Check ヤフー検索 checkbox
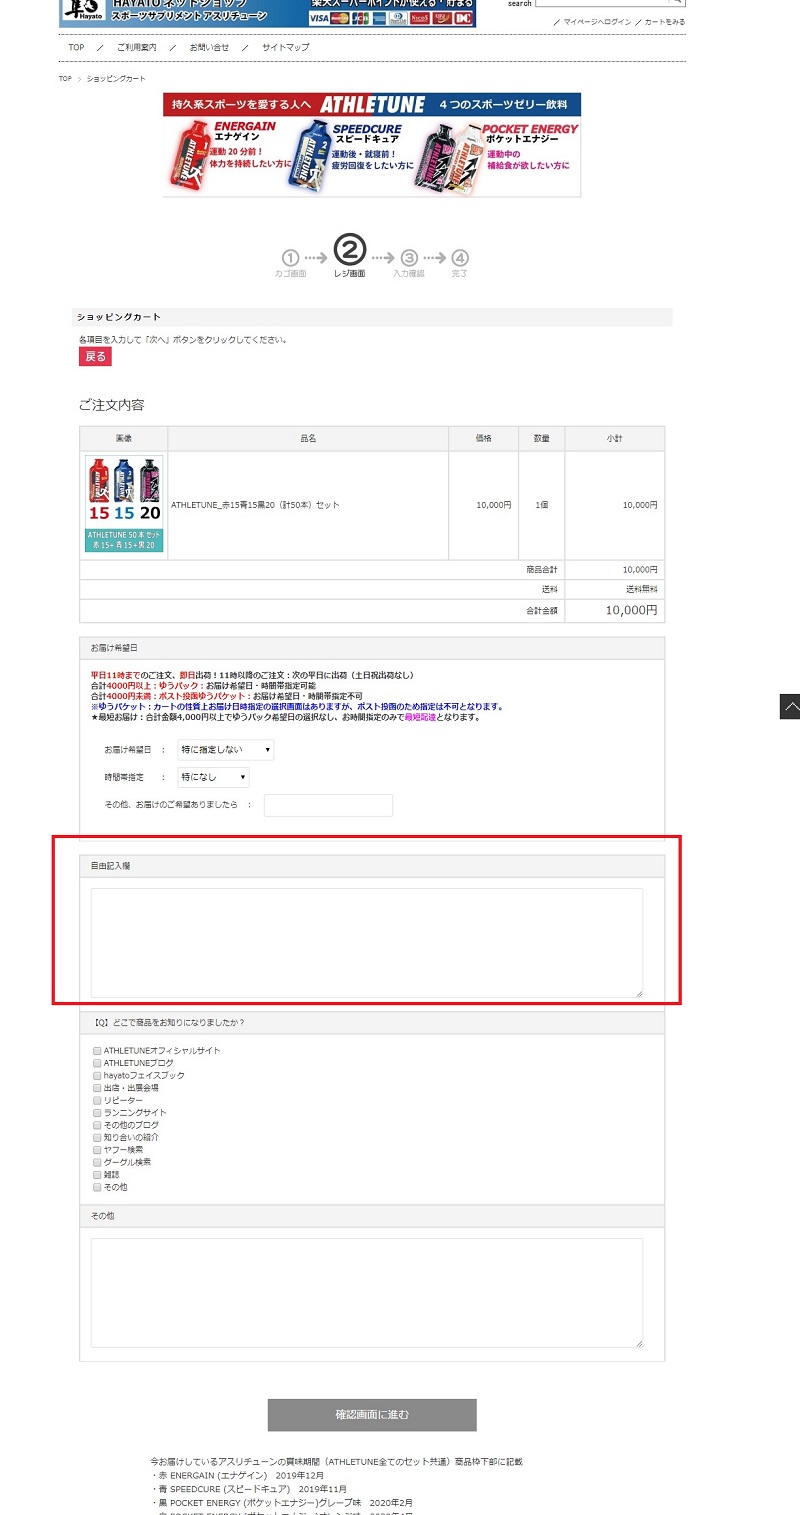 click(97, 1150)
